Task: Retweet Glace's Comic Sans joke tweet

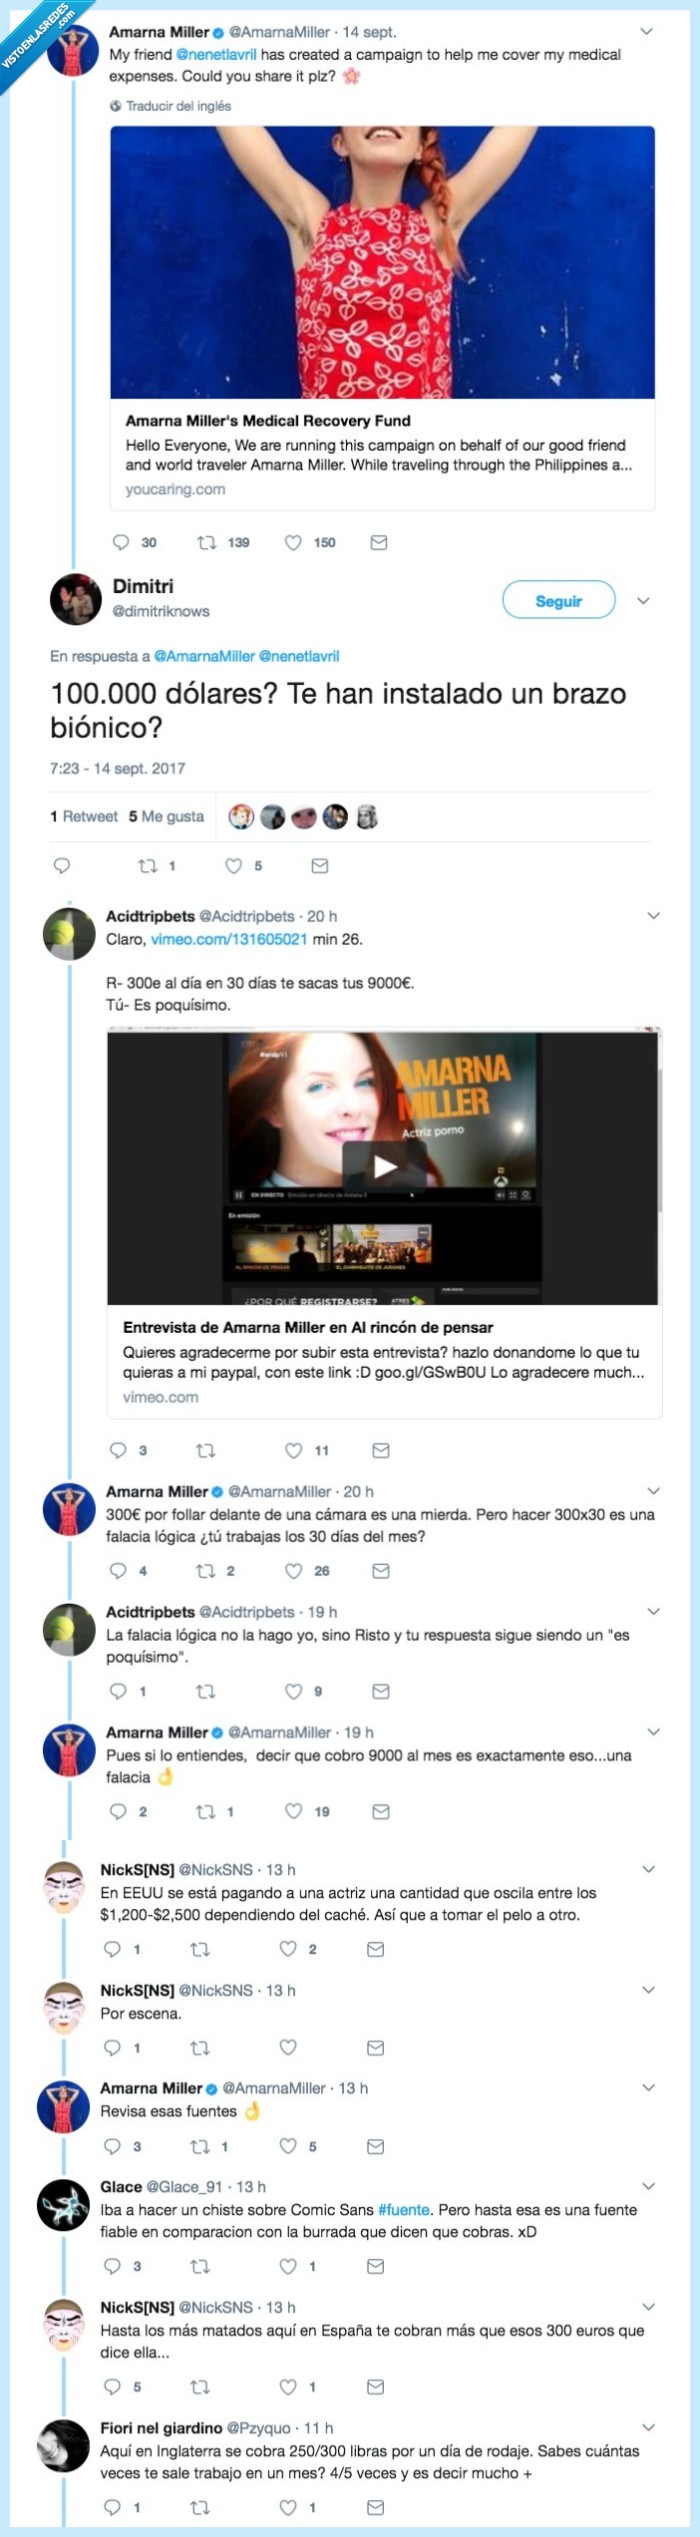Action: (200, 2266)
